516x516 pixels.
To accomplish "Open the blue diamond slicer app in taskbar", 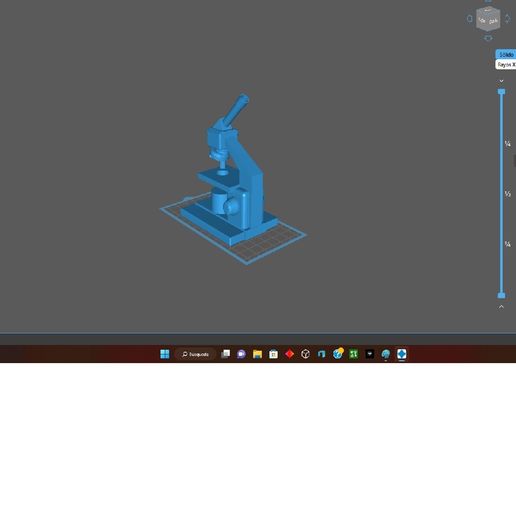I will (402, 354).
